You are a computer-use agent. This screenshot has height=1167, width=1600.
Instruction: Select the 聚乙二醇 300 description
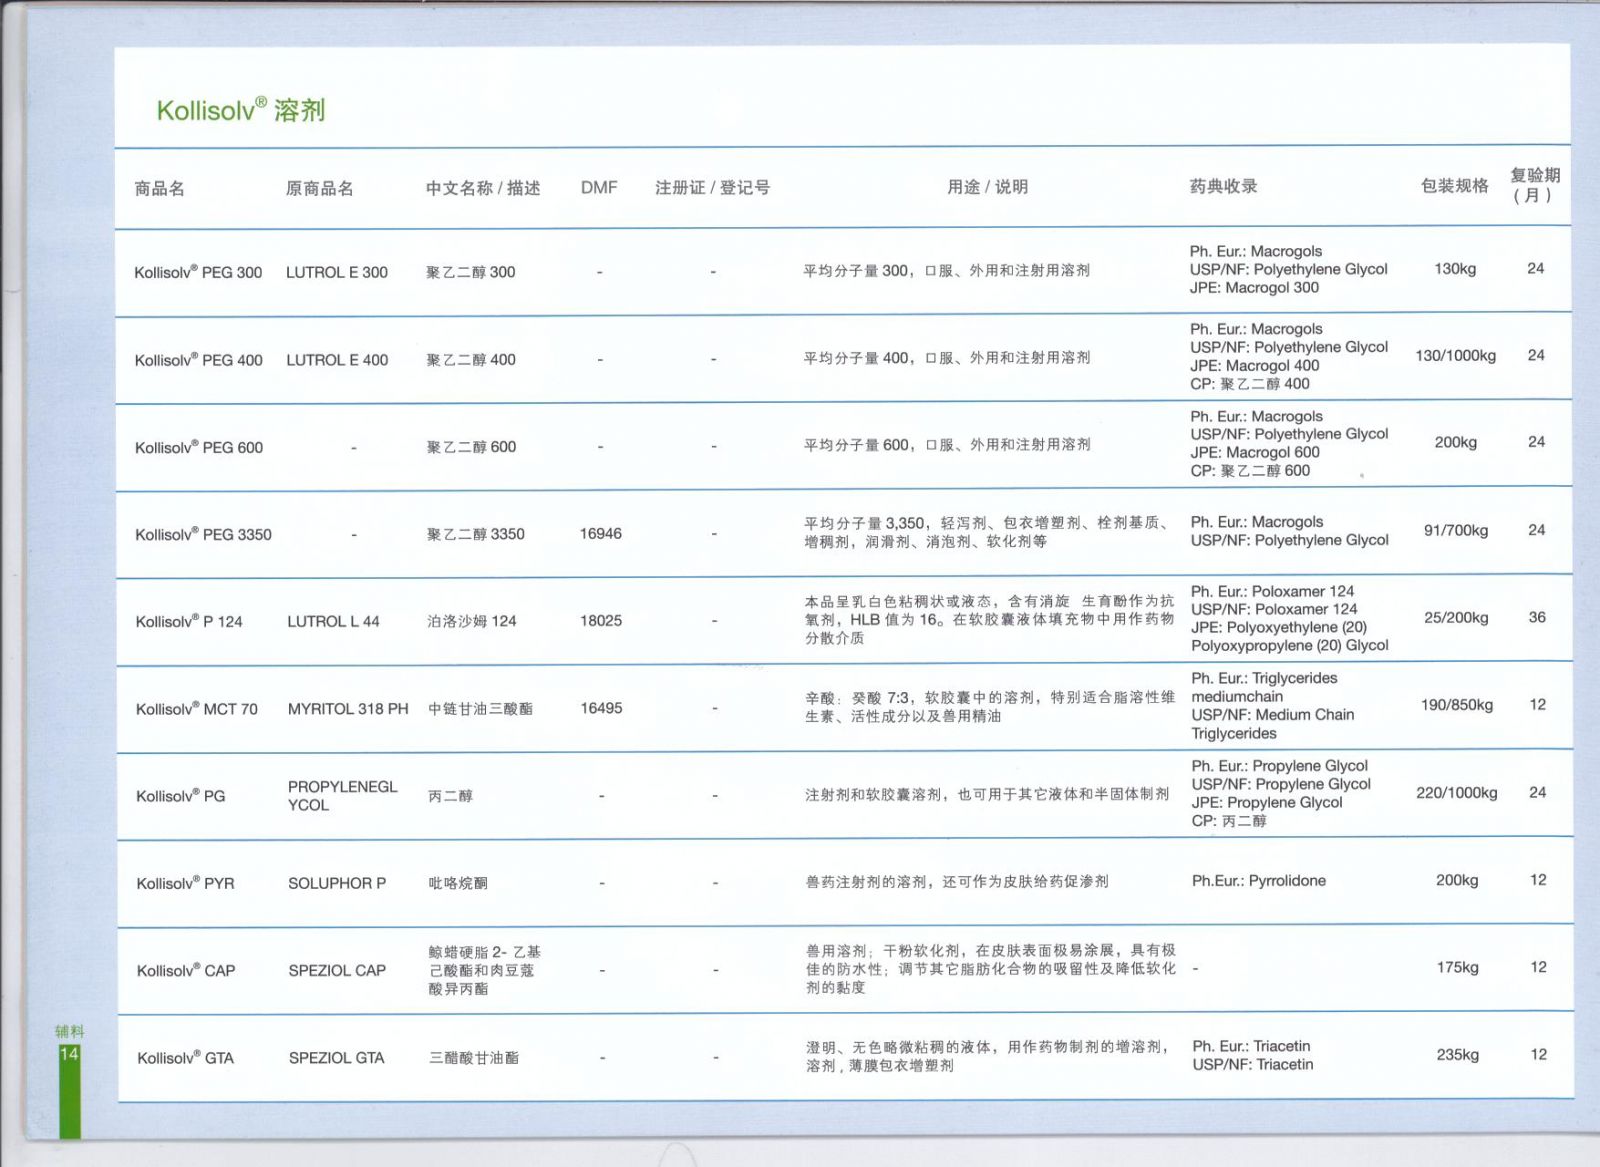click(x=471, y=272)
